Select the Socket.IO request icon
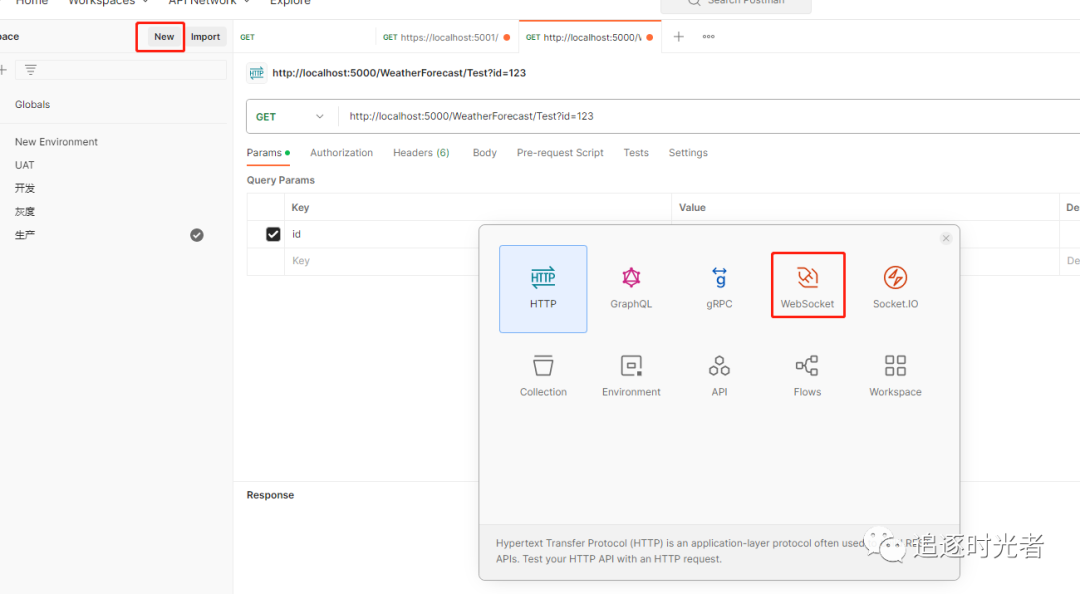The image size is (1080, 594). click(x=895, y=278)
